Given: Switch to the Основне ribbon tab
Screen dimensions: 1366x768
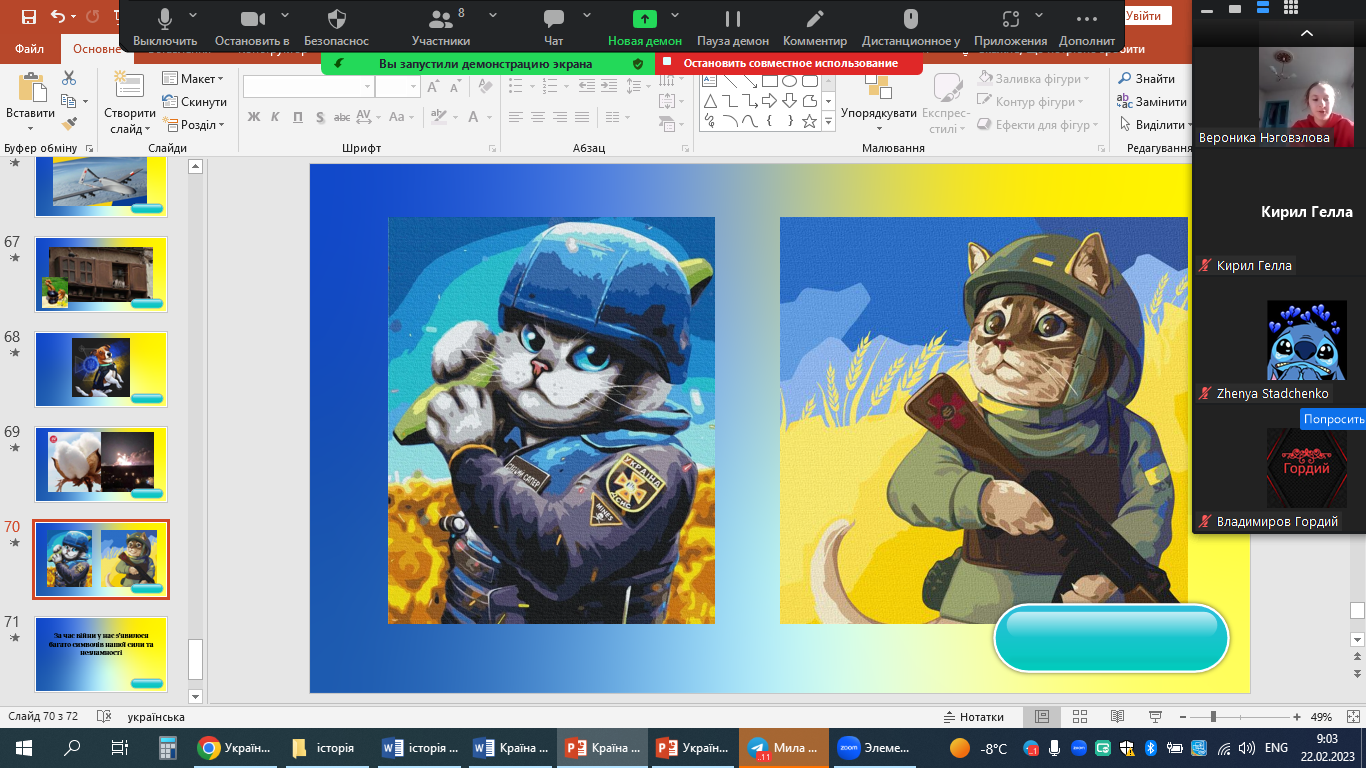Looking at the screenshot, I should [x=96, y=49].
